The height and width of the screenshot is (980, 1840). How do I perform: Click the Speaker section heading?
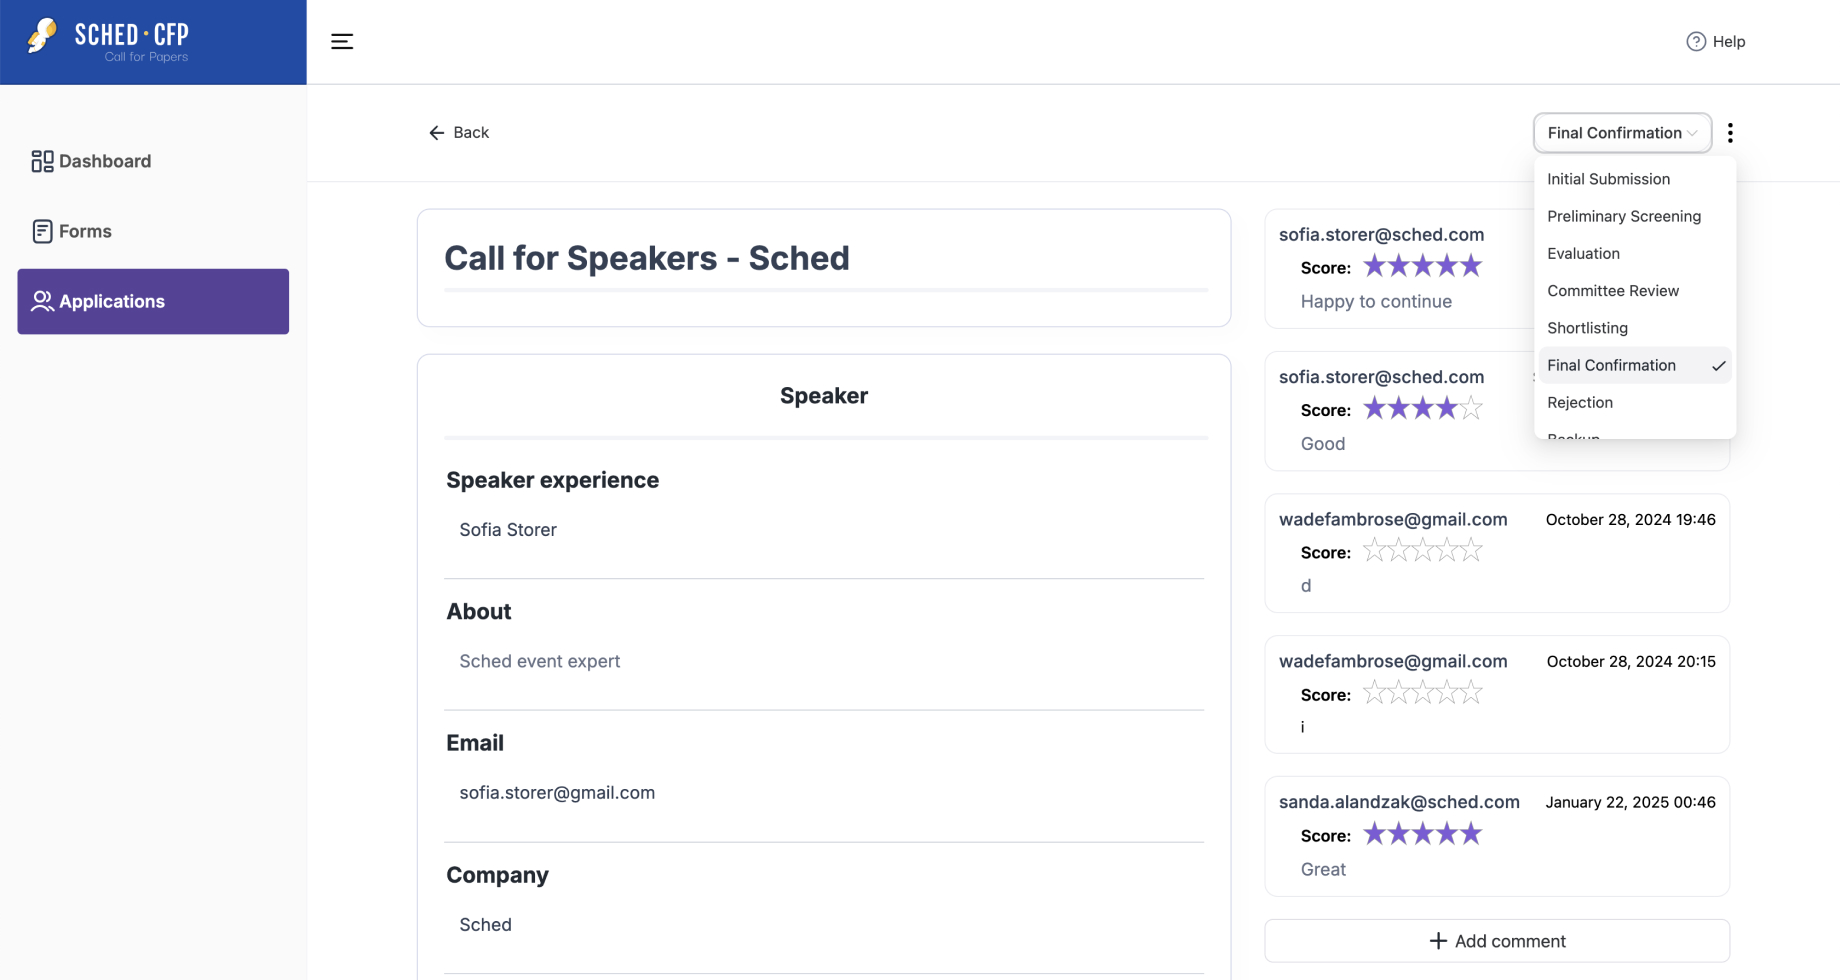[824, 396]
